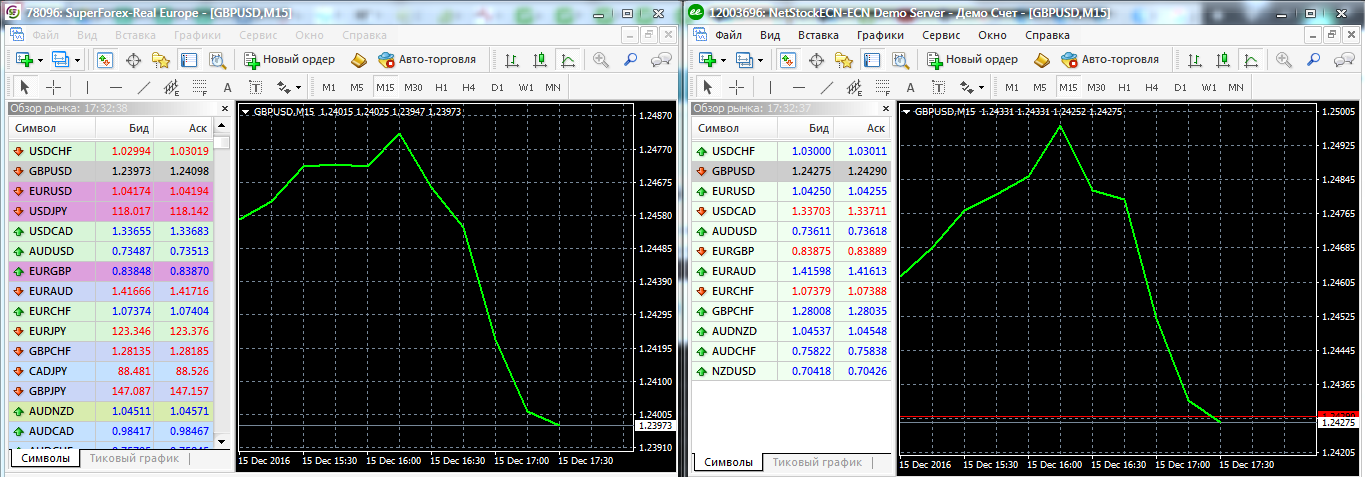Toggle the Market Watch panel in the right terminal

(789, 60)
